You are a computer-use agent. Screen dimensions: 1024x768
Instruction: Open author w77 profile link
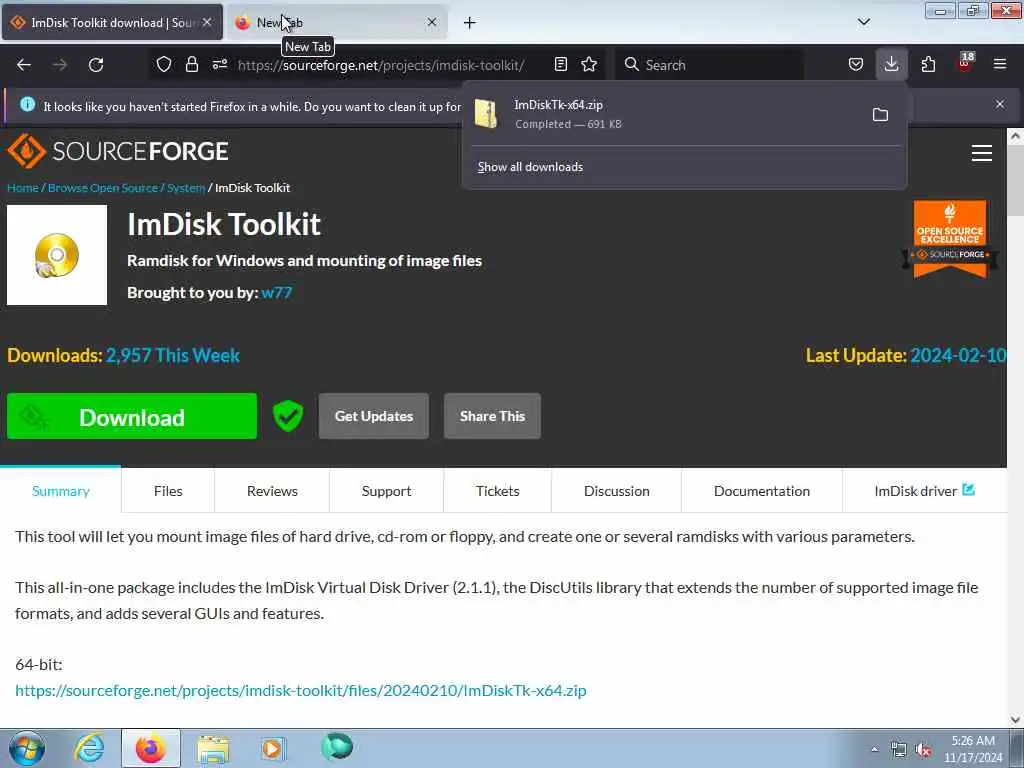(276, 293)
